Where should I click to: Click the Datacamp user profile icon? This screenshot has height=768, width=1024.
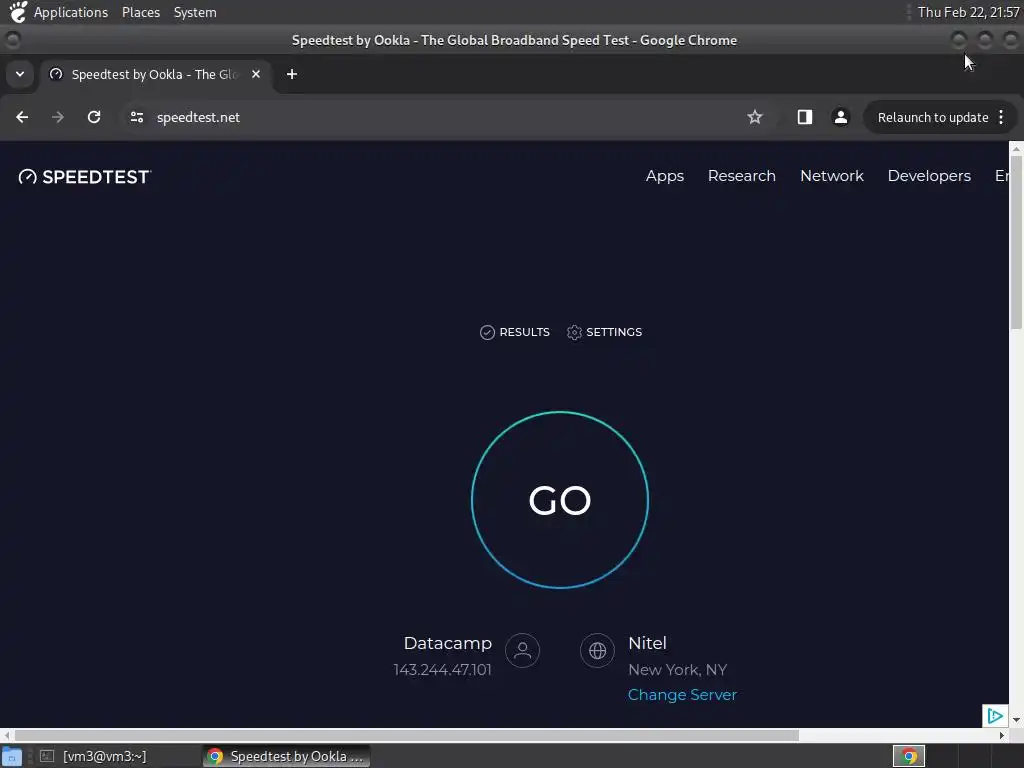pos(522,650)
